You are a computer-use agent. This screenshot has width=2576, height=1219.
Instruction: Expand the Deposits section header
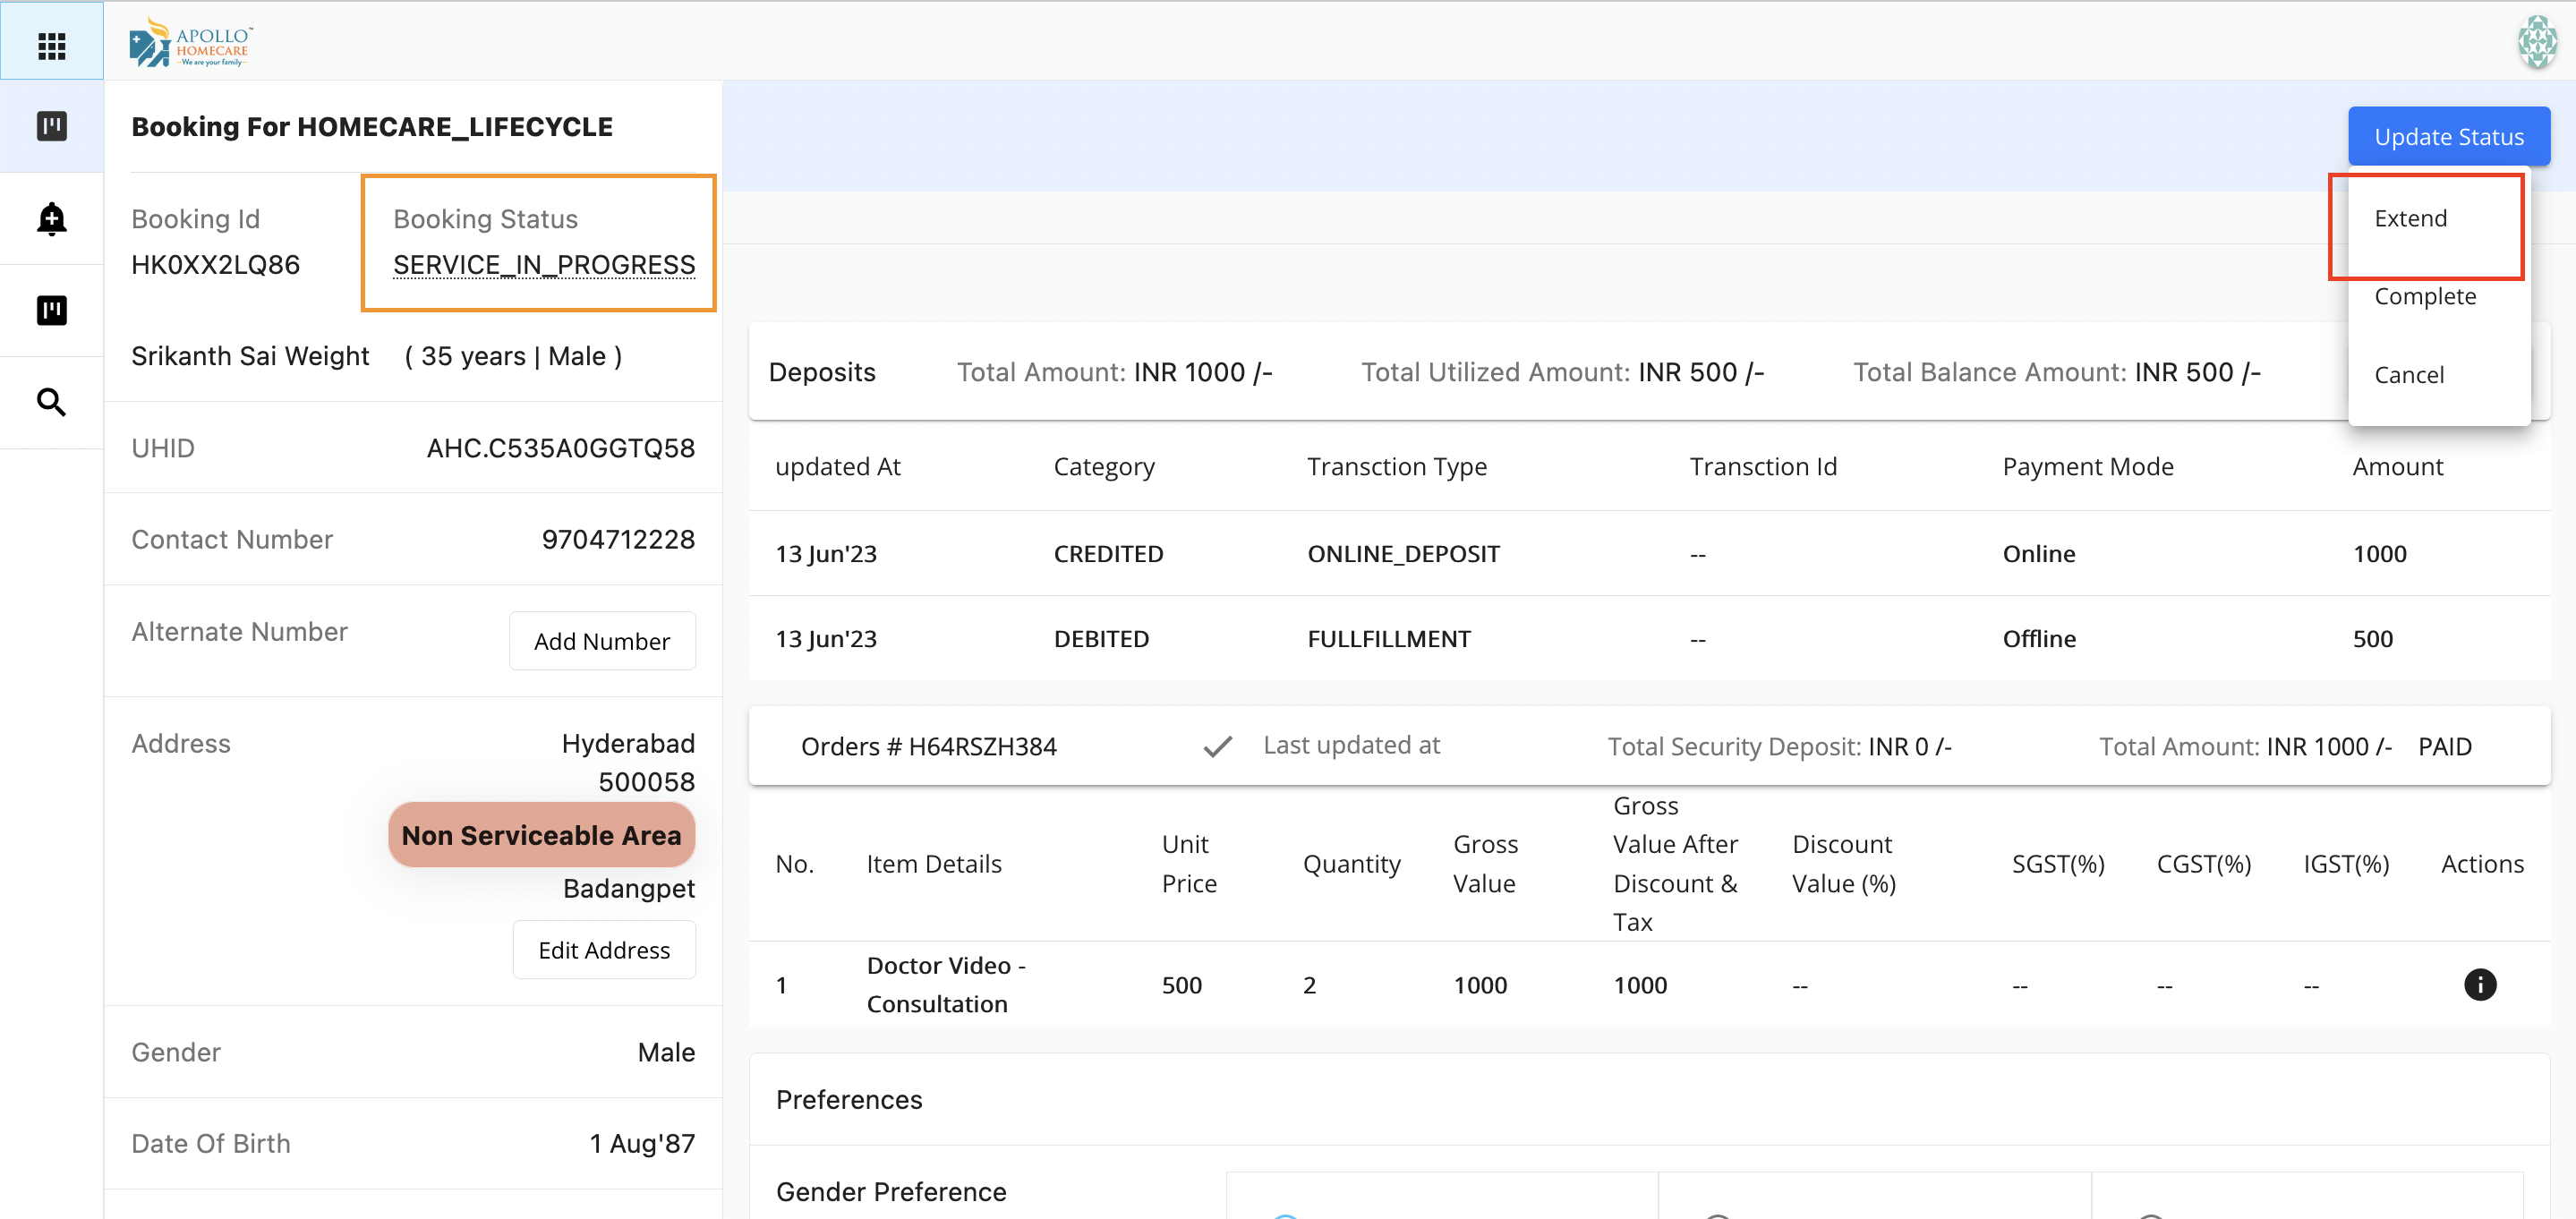[x=821, y=372]
